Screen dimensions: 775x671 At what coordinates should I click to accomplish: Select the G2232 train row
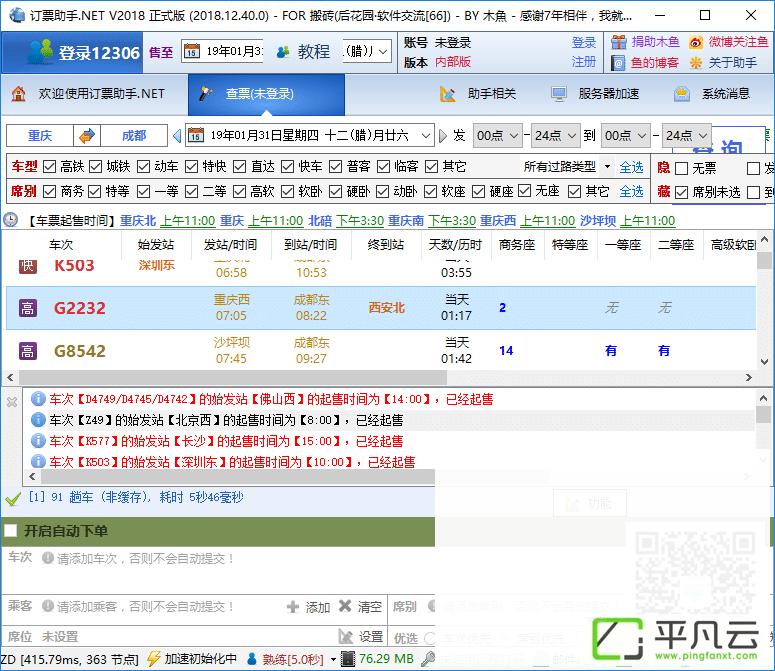pos(381,308)
